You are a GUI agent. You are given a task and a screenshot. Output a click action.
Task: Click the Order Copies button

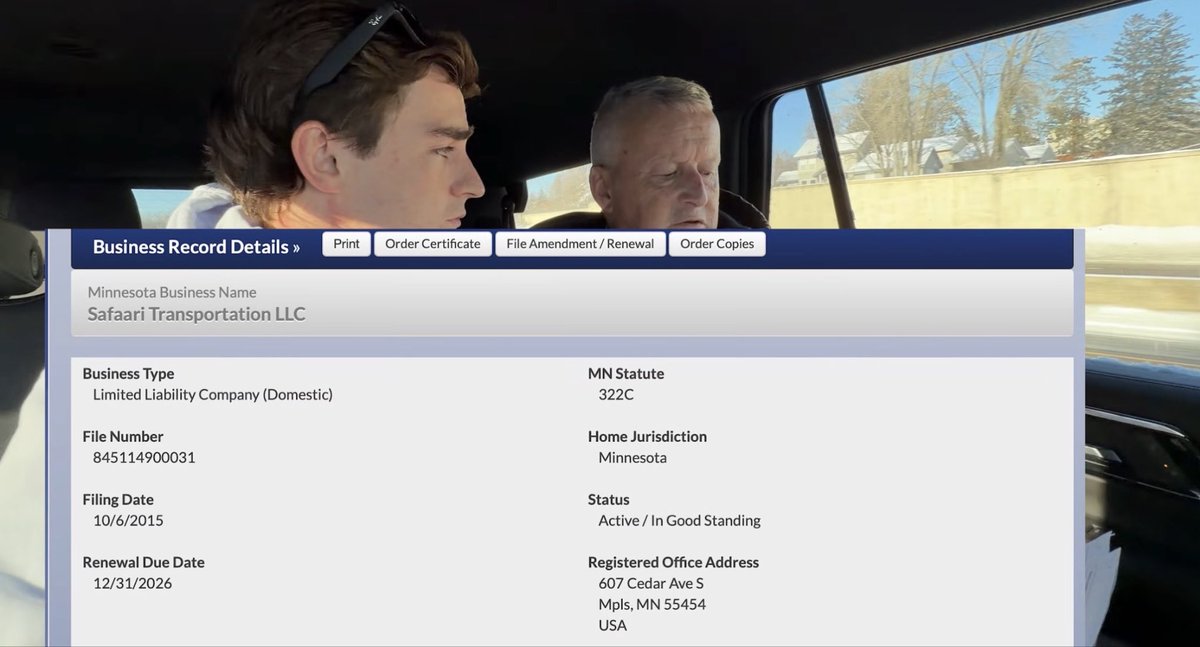coord(717,244)
